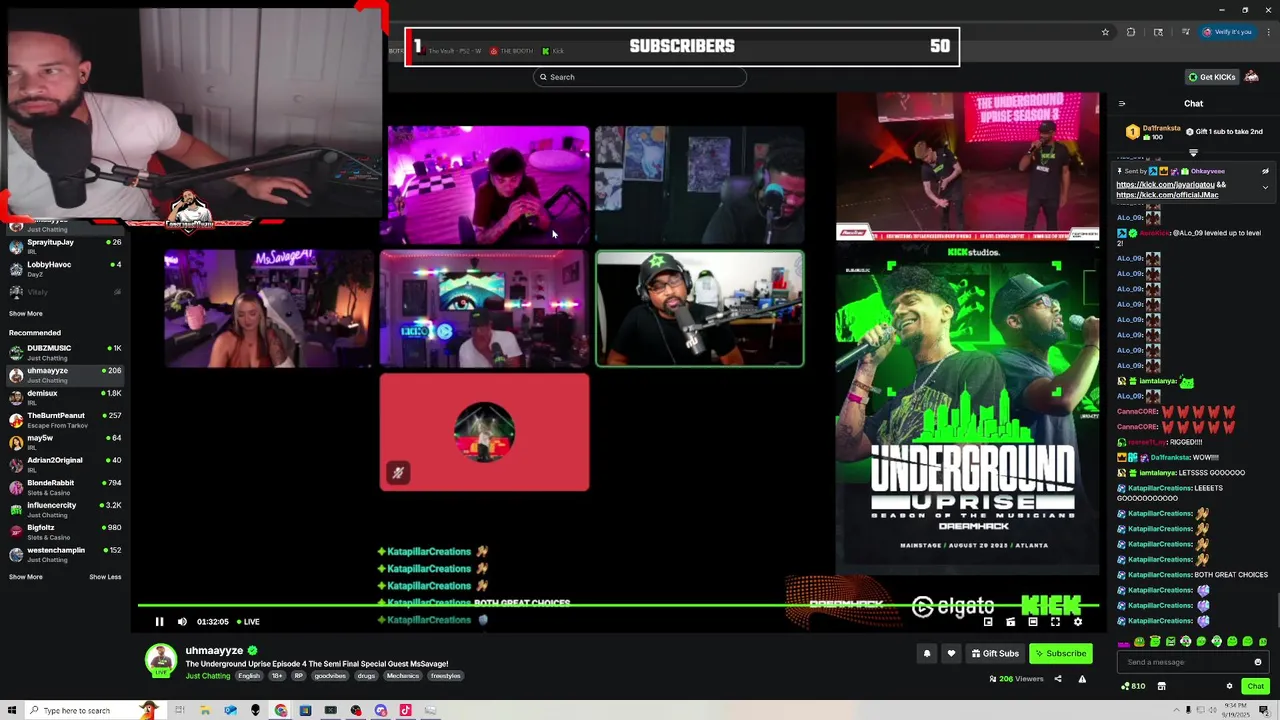Show more recommended channels
The height and width of the screenshot is (720, 1280).
pyautogui.click(x=26, y=577)
